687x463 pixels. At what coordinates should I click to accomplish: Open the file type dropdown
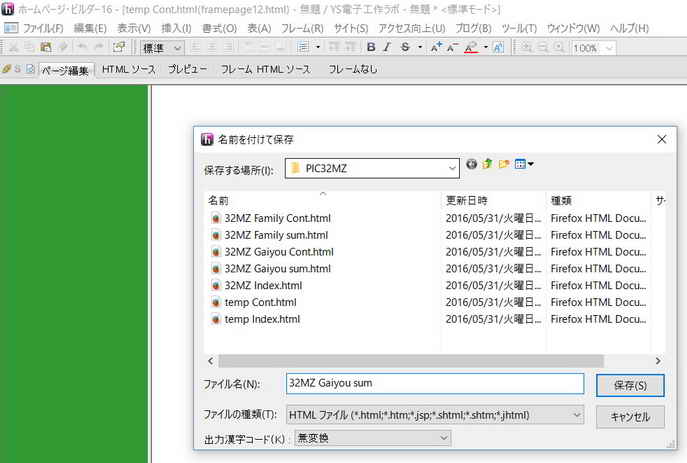(x=576, y=415)
